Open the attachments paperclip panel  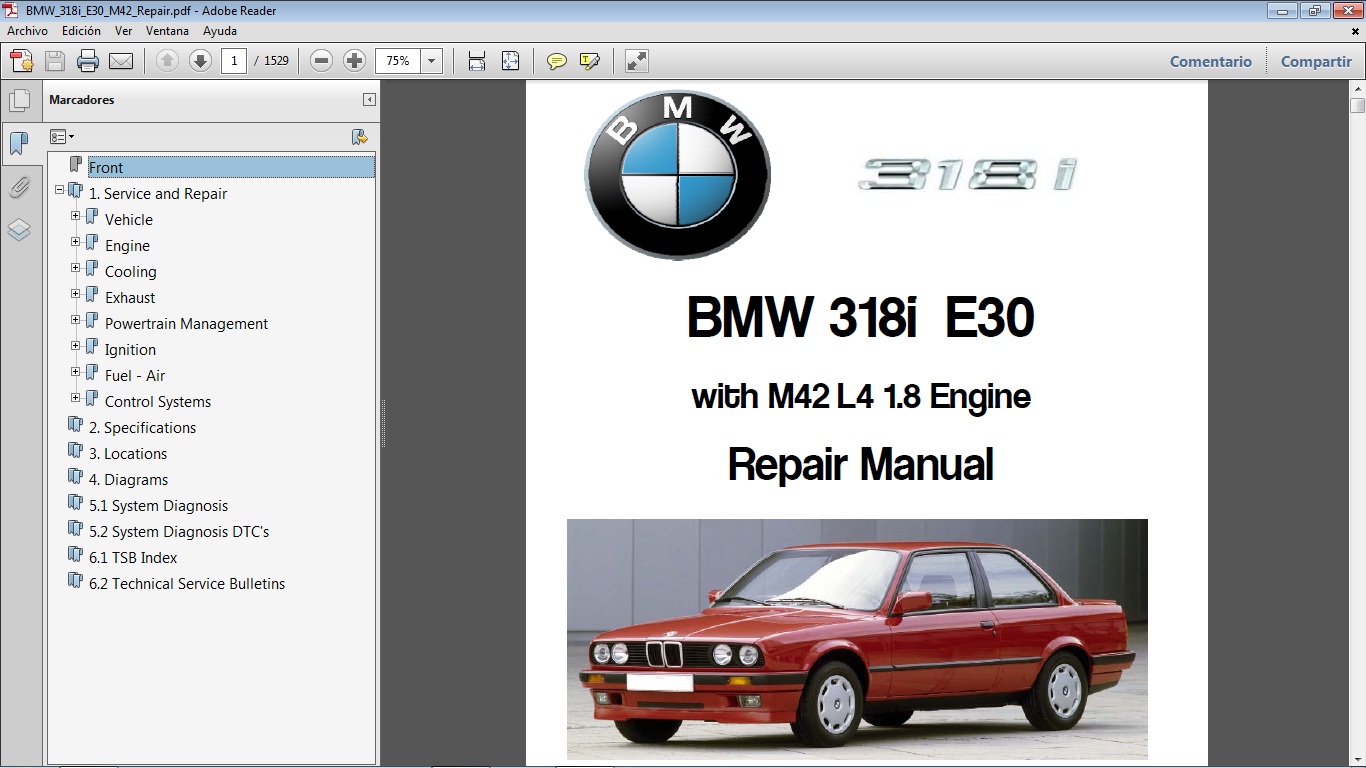point(21,187)
